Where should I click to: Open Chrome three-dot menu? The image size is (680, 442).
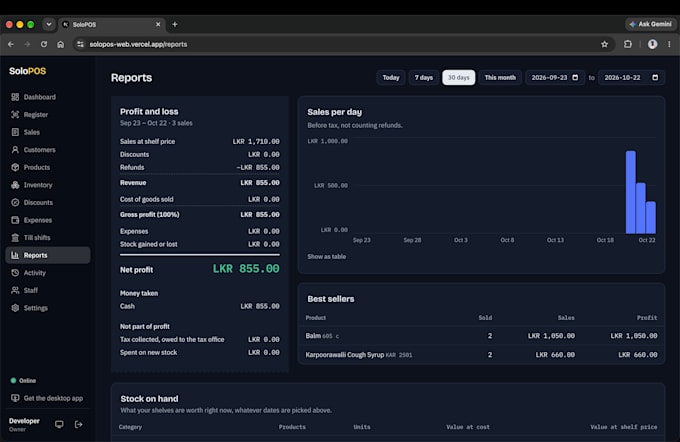(x=669, y=44)
